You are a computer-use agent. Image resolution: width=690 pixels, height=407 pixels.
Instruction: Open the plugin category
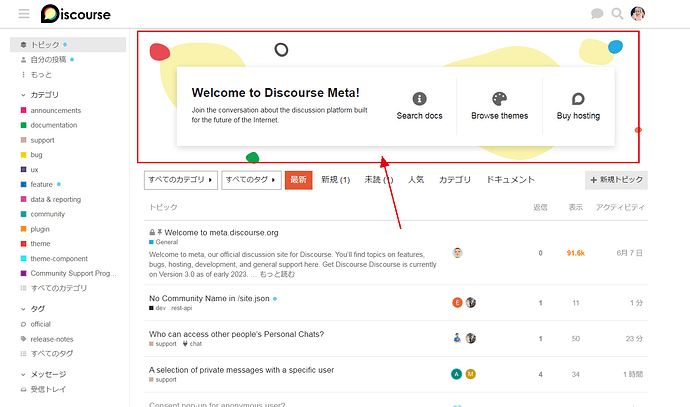(x=40, y=229)
